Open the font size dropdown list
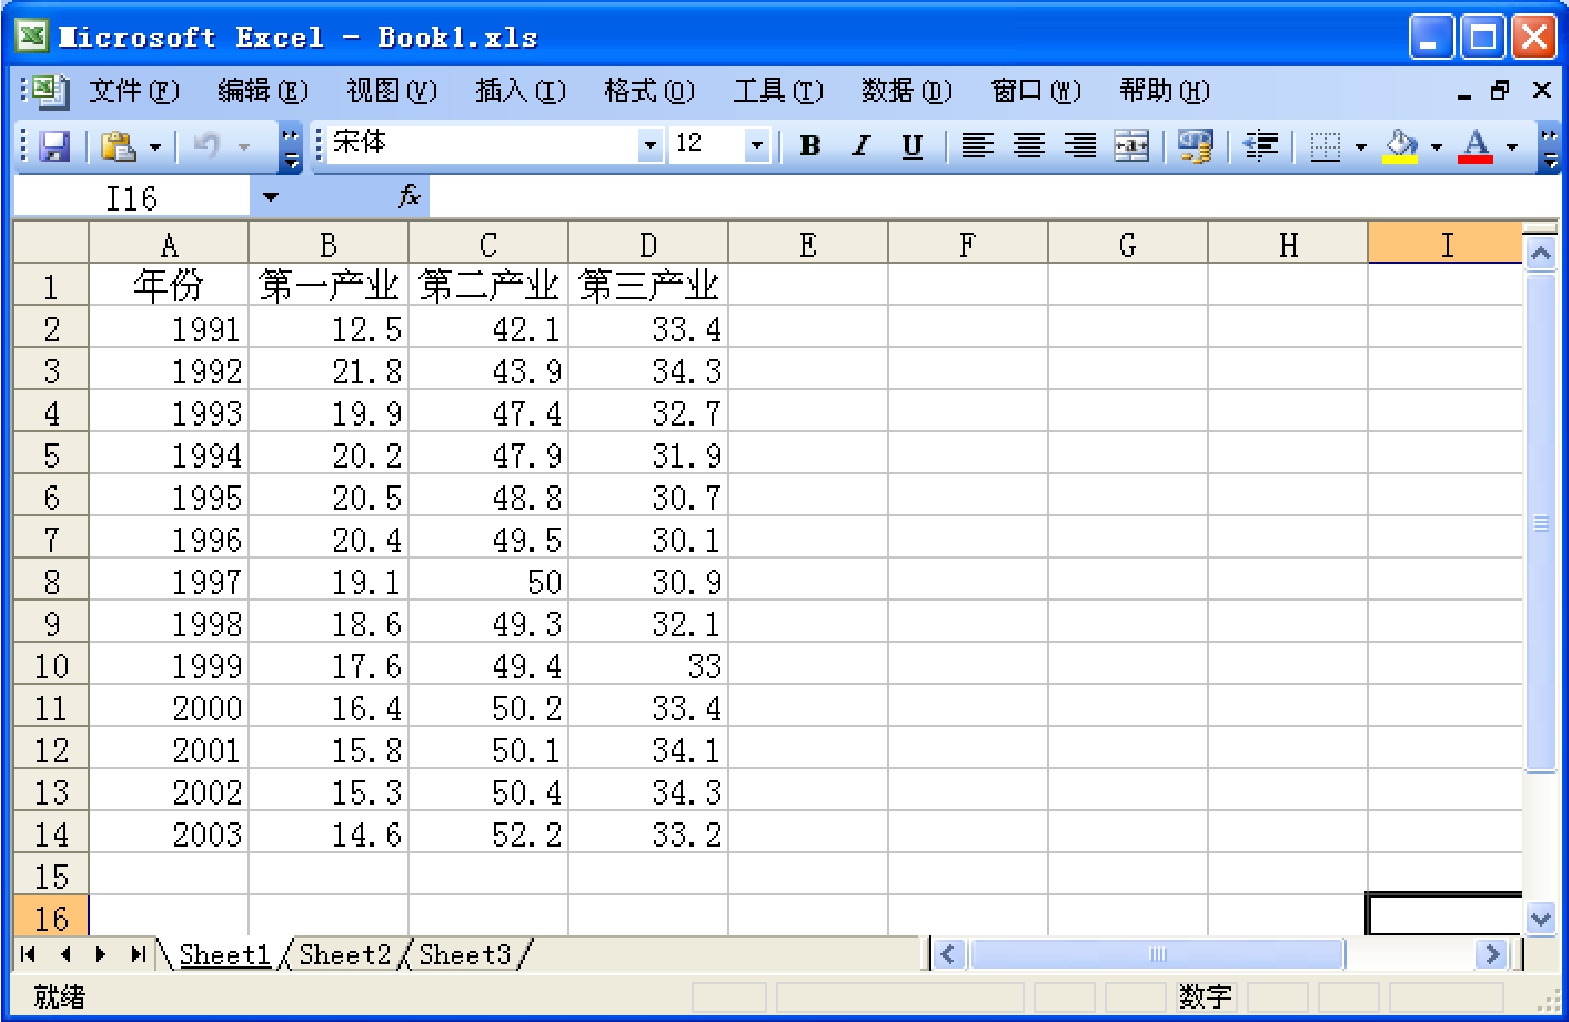The image size is (1569, 1022). [757, 146]
